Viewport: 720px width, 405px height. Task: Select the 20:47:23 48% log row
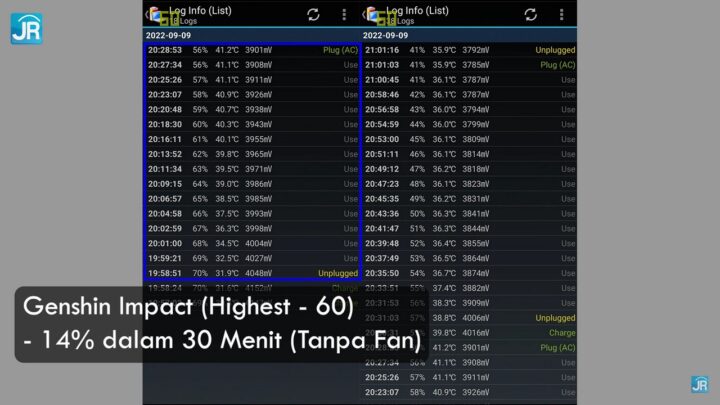pos(469,184)
